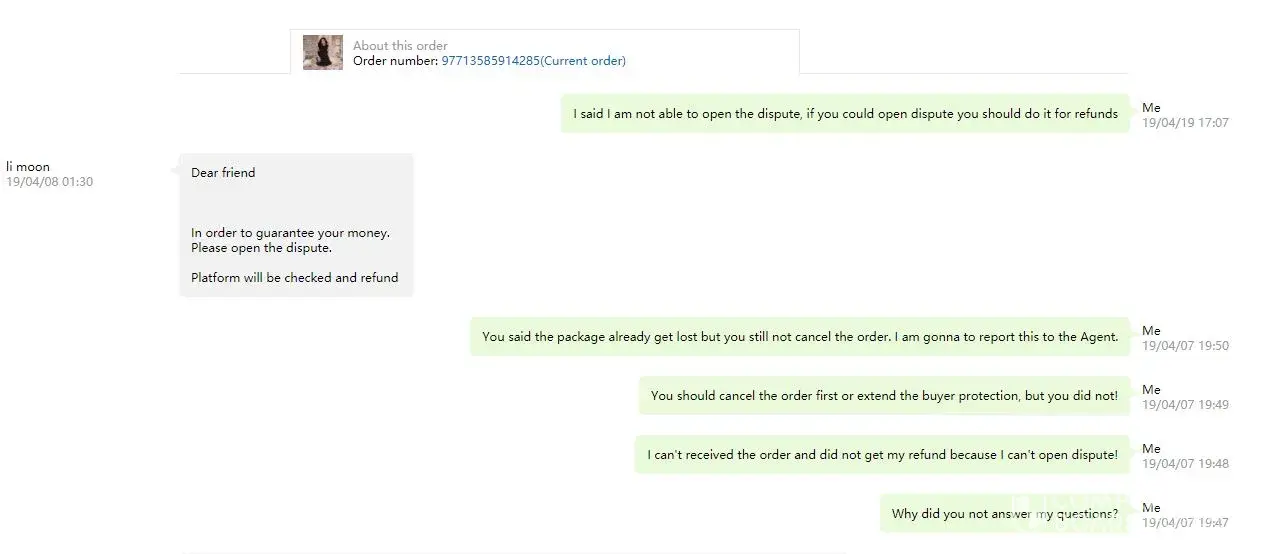Screen dimensions: 1273x554
Task: Click the 'About this order' label
Action: pos(400,45)
